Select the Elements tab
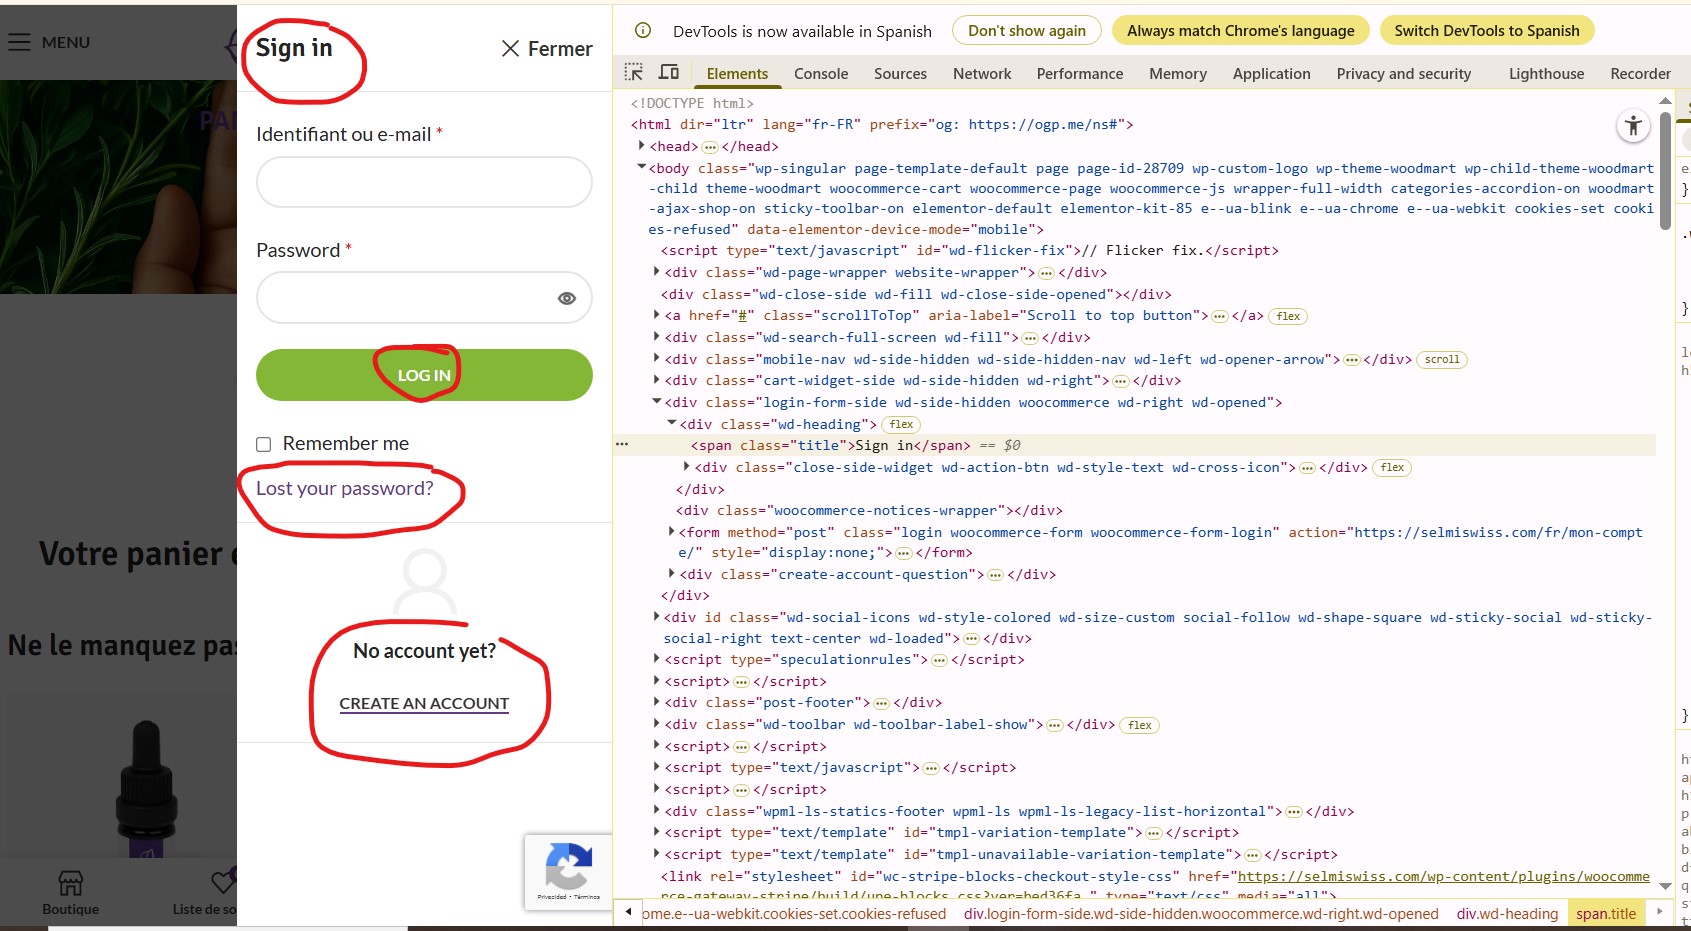 click(737, 73)
